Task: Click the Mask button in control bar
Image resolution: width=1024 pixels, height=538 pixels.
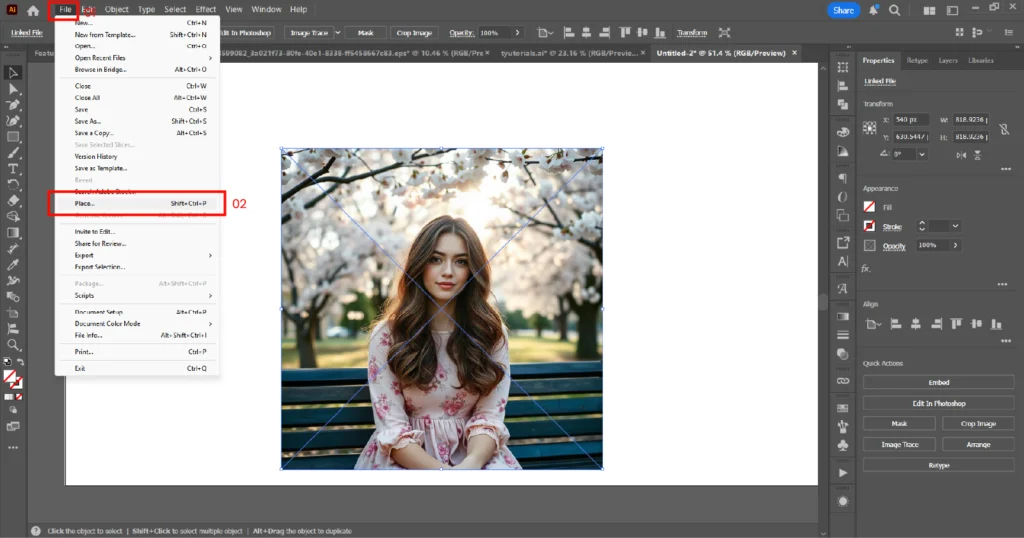Action: click(x=366, y=33)
